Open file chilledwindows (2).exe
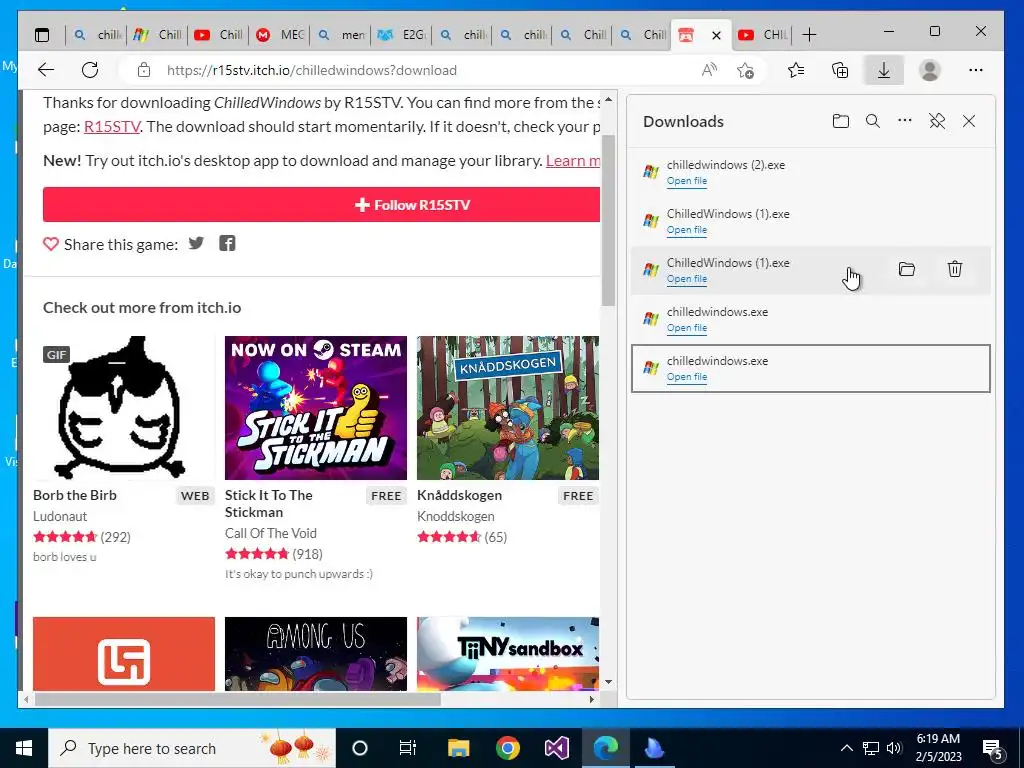 tap(686, 181)
